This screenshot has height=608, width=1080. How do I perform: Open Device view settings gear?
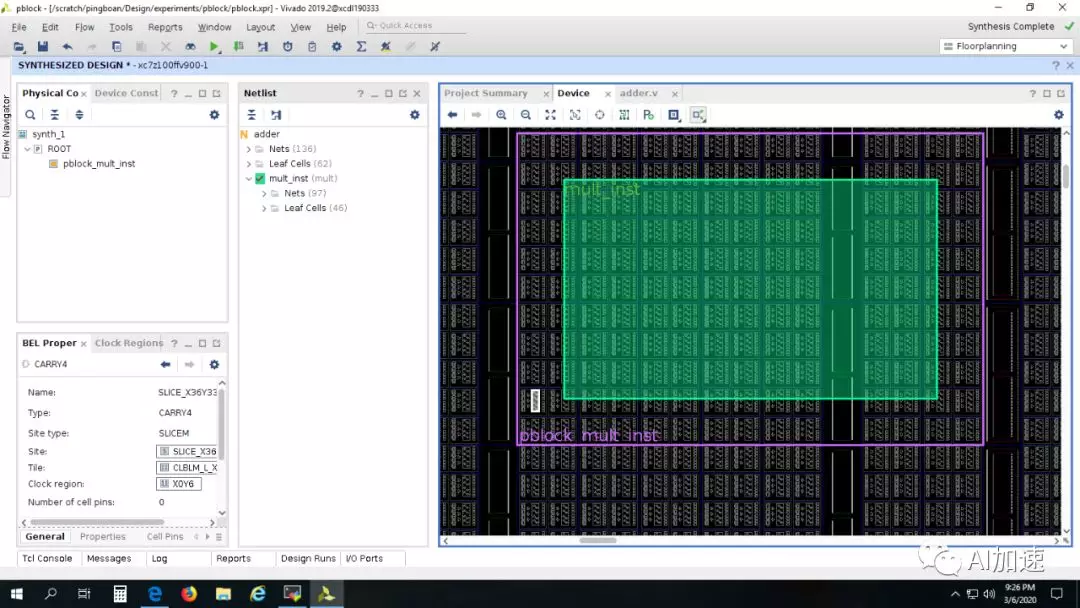[1059, 115]
